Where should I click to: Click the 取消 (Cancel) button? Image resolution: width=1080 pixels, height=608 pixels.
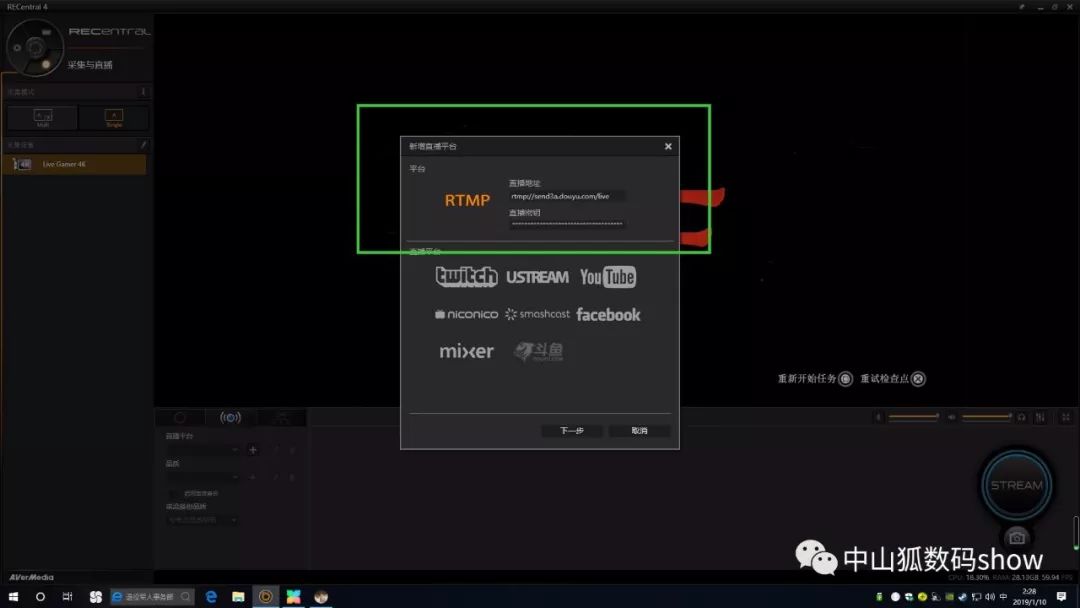[x=639, y=430]
